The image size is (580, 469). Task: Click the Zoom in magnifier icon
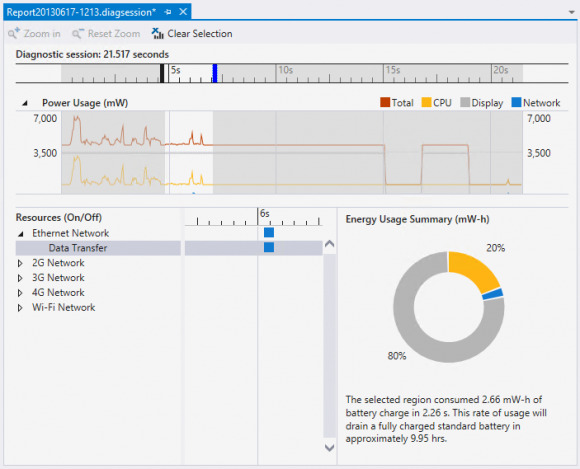[x=14, y=33]
